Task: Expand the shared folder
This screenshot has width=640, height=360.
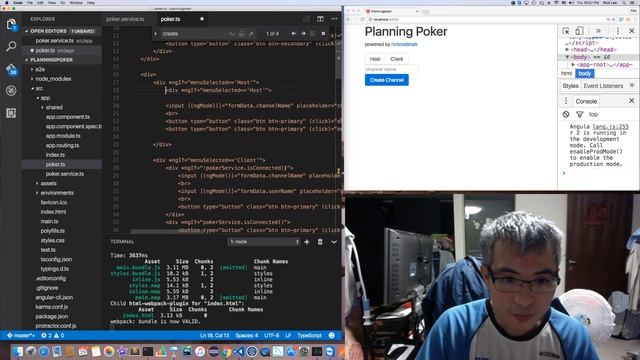Action: tap(42, 107)
